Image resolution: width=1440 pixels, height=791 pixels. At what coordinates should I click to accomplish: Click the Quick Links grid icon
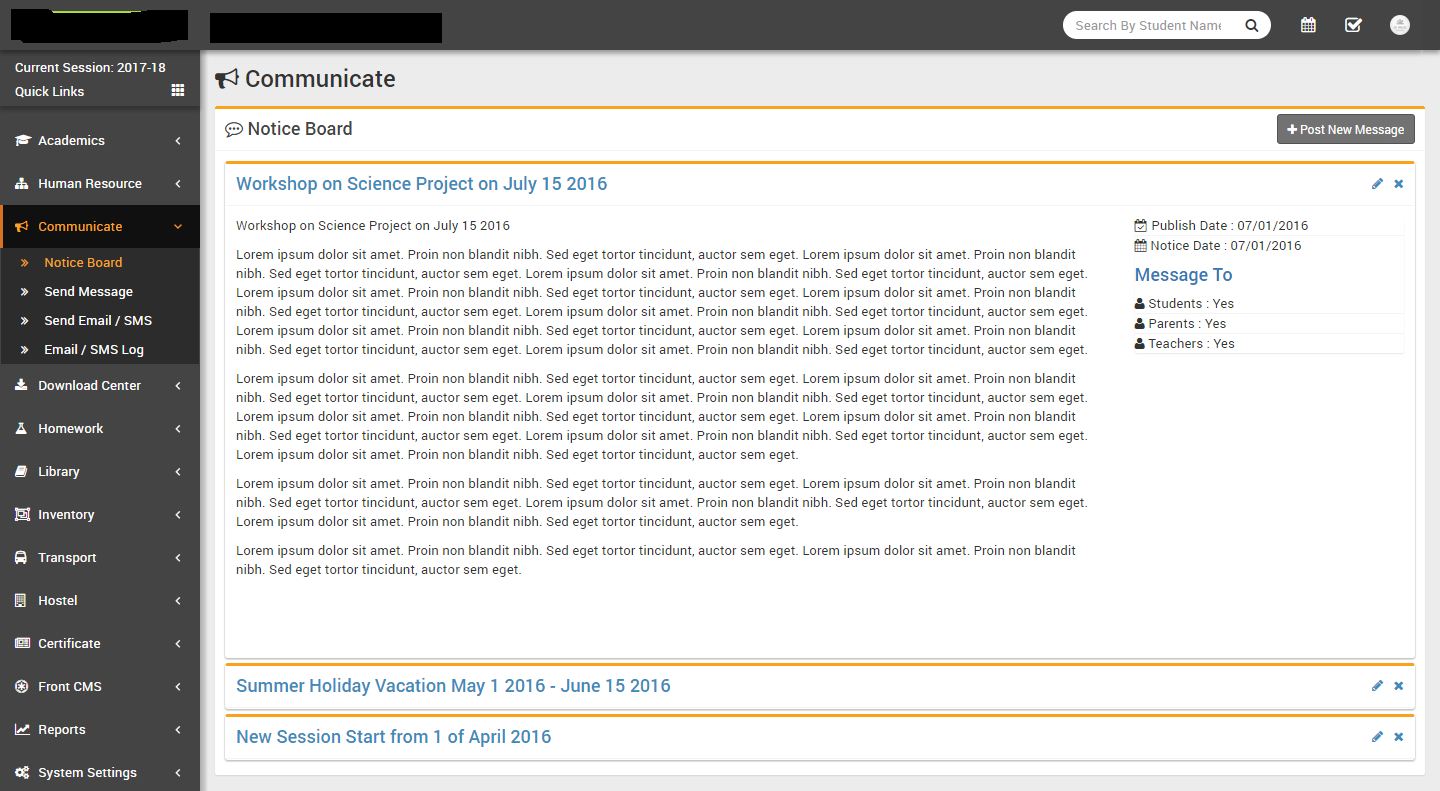tap(178, 90)
